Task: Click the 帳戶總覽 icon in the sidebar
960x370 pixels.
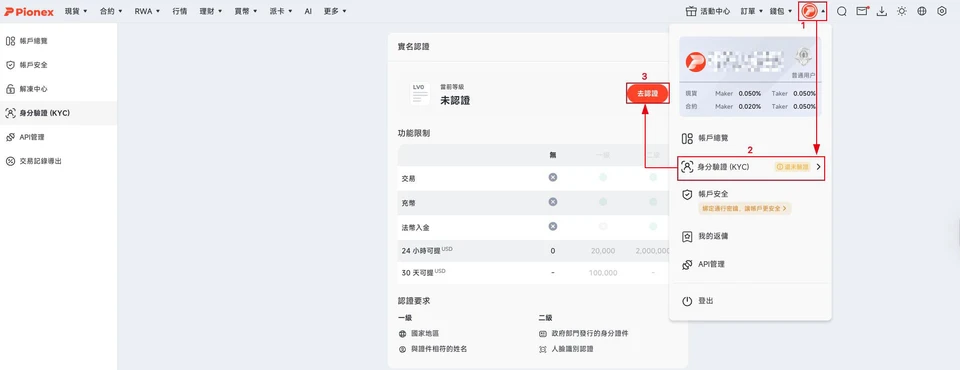Action: click(10, 41)
